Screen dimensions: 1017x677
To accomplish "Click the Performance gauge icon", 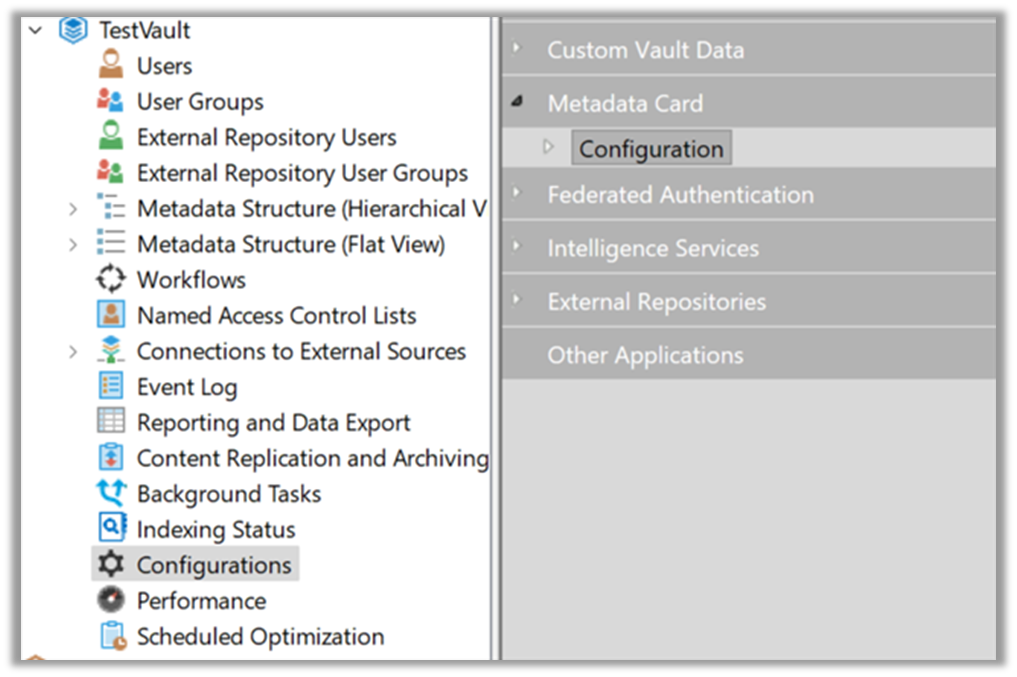I will click(111, 600).
